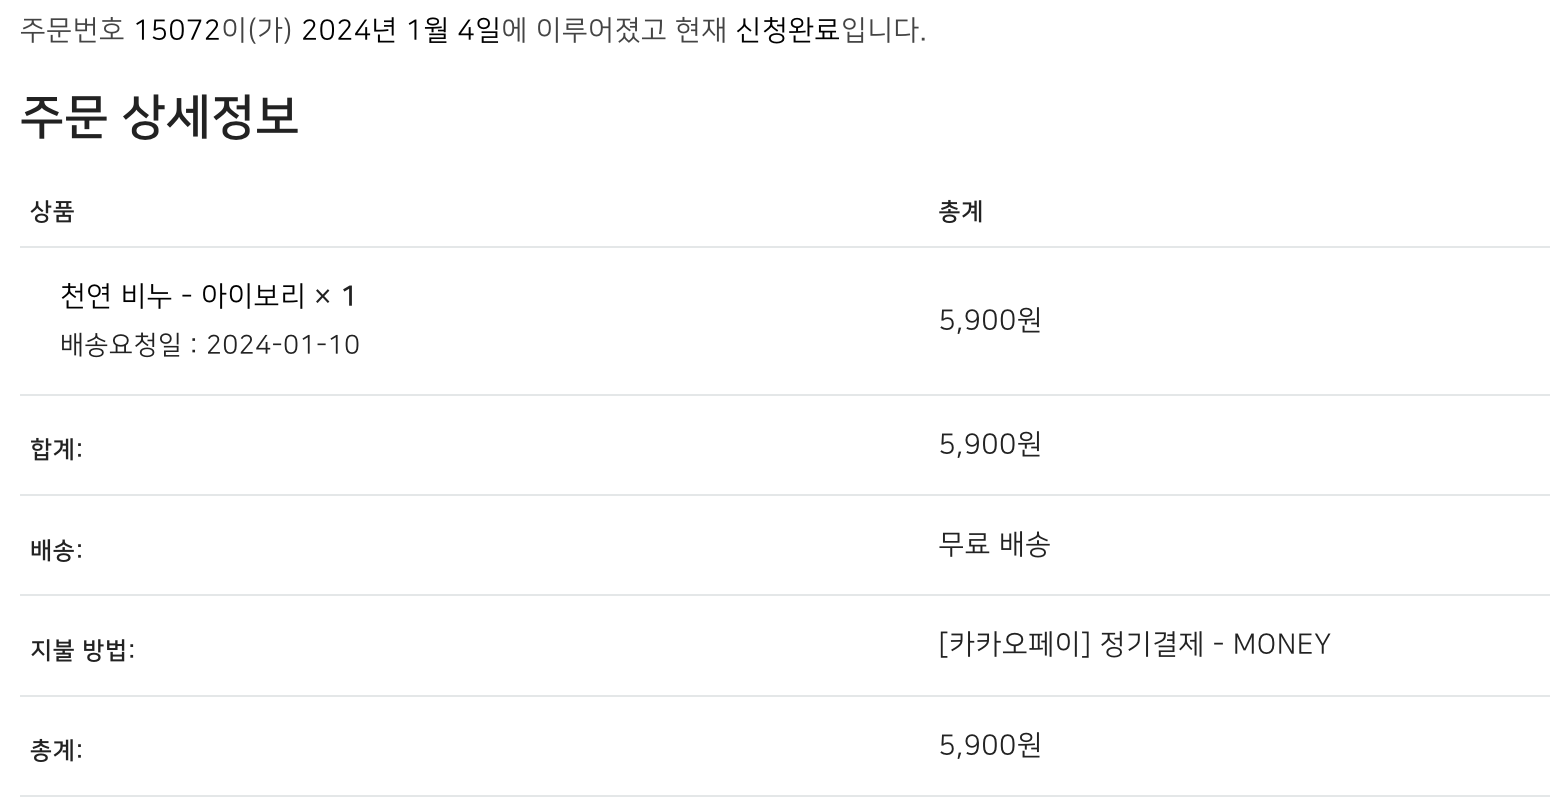
Task: Click the 배송: row label
Action: pos(56,550)
